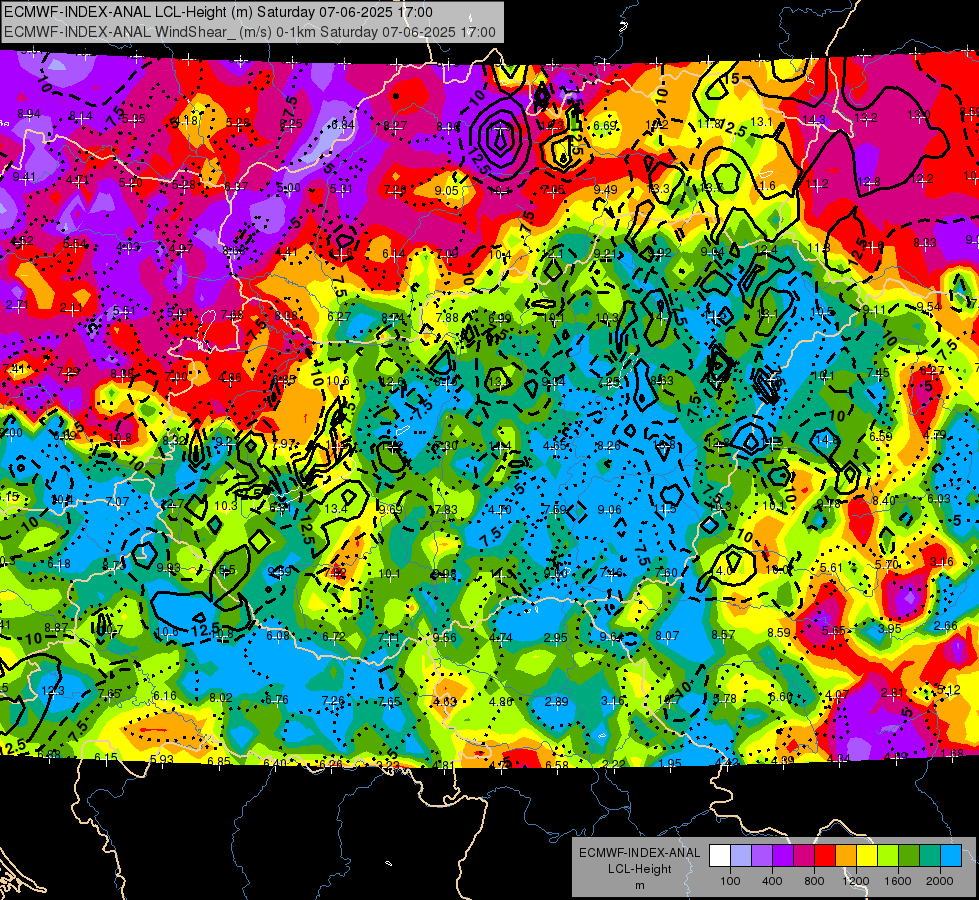Viewport: 979px width, 900px height.
Task: Click the grid value '5.65'
Action: 834,631
